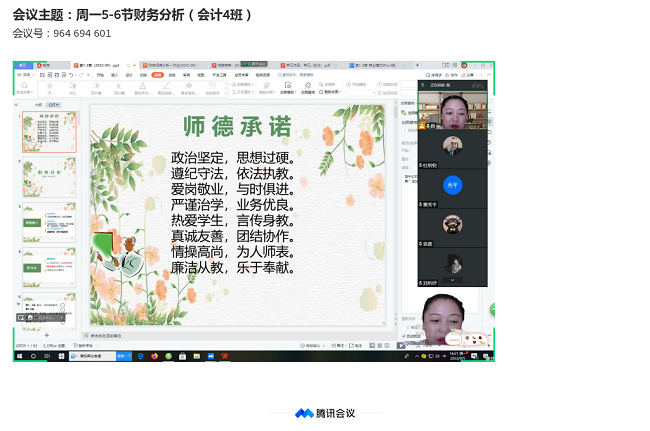Toggle the Auto Preview checkbox
This screenshot has height=431, width=650.
point(404,336)
